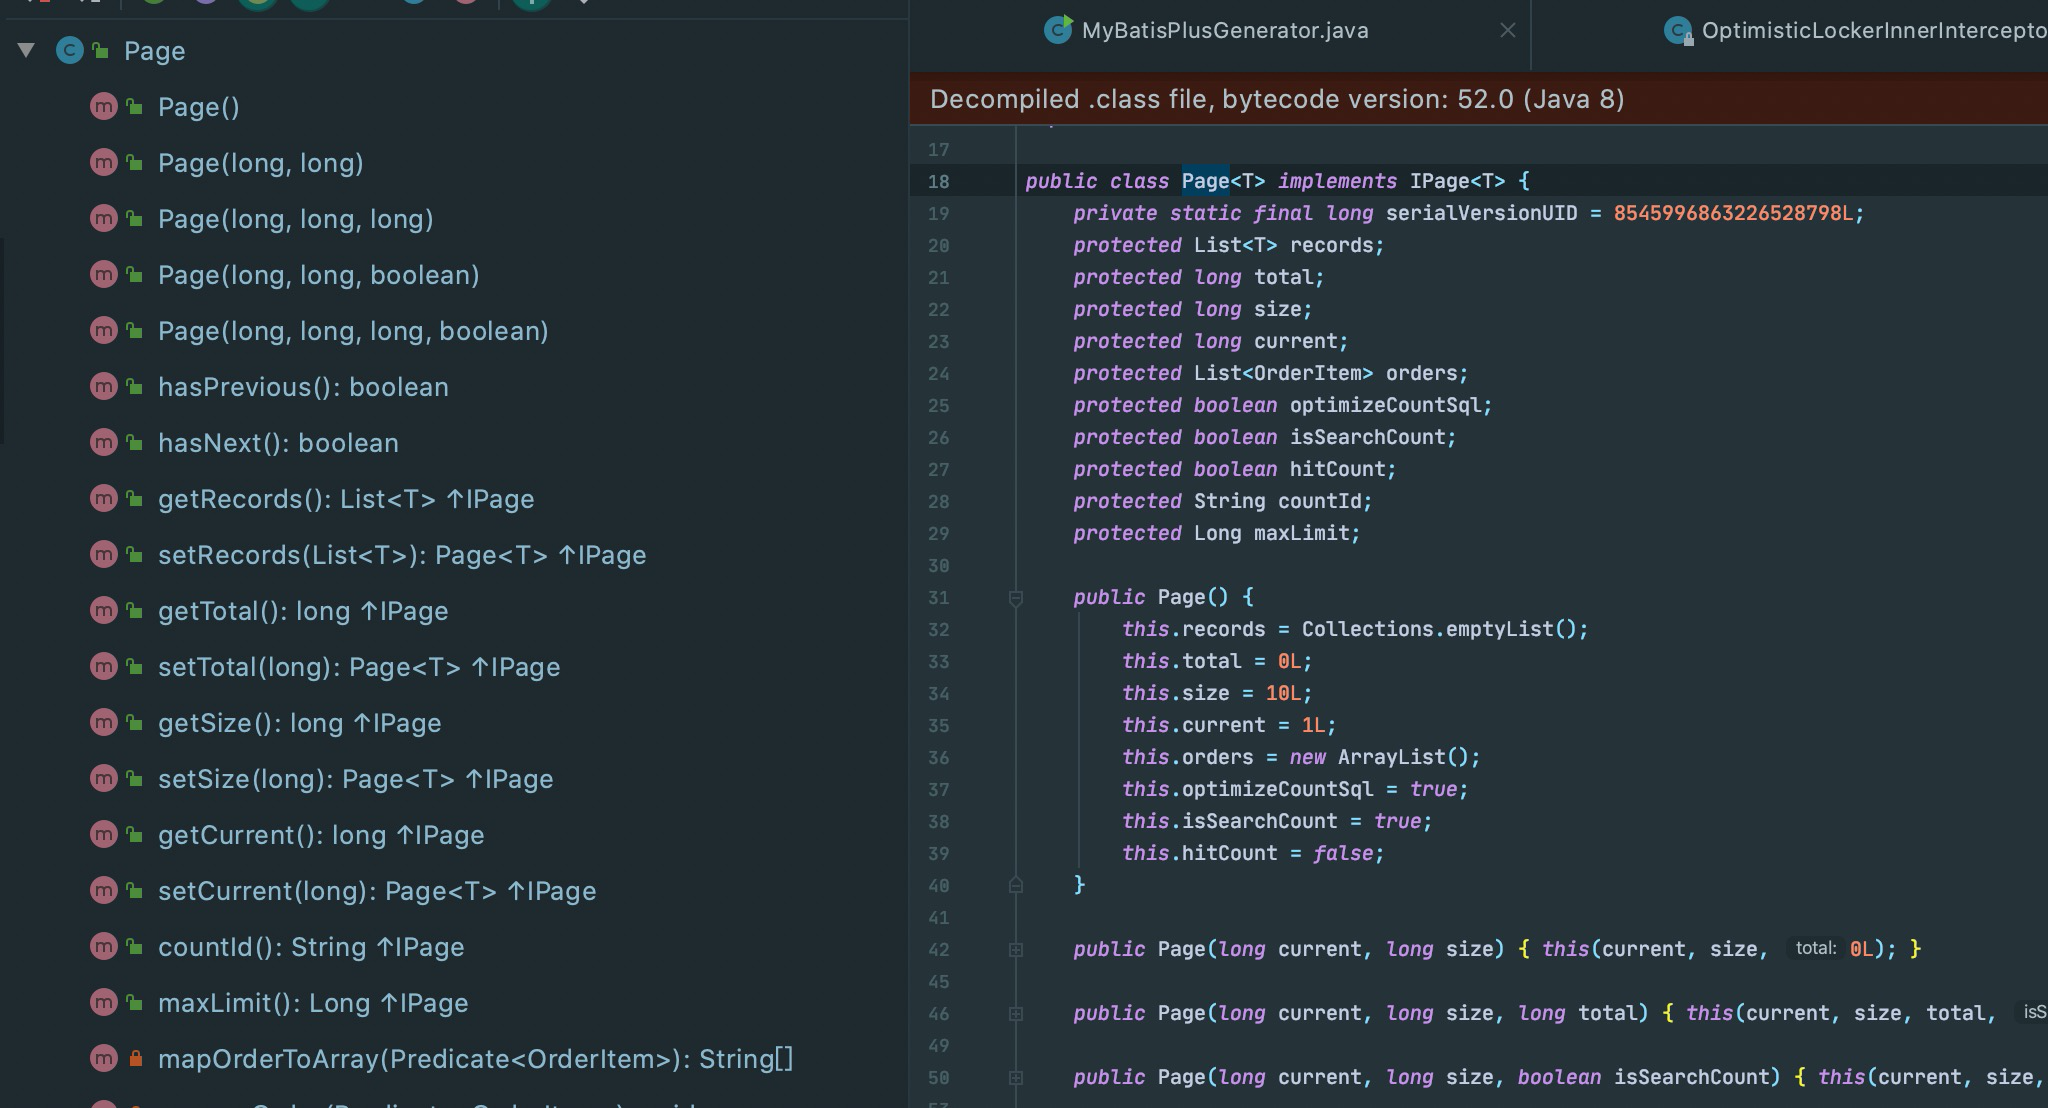Click the 'total:' inlay hint on line 42
2048x1108 pixels.
tap(1816, 948)
